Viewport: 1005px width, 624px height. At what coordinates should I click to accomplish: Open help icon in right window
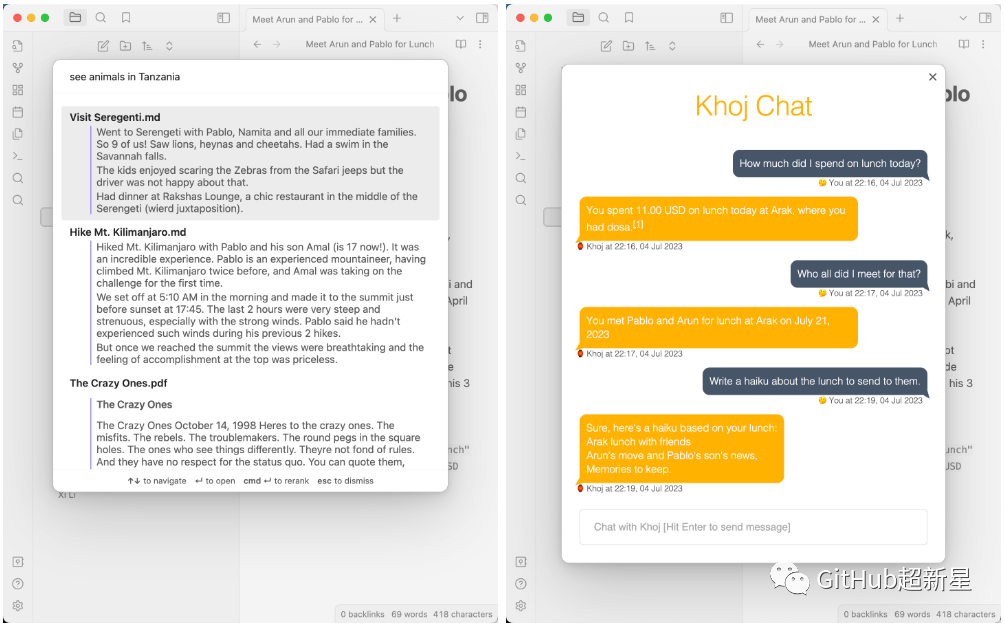521,584
